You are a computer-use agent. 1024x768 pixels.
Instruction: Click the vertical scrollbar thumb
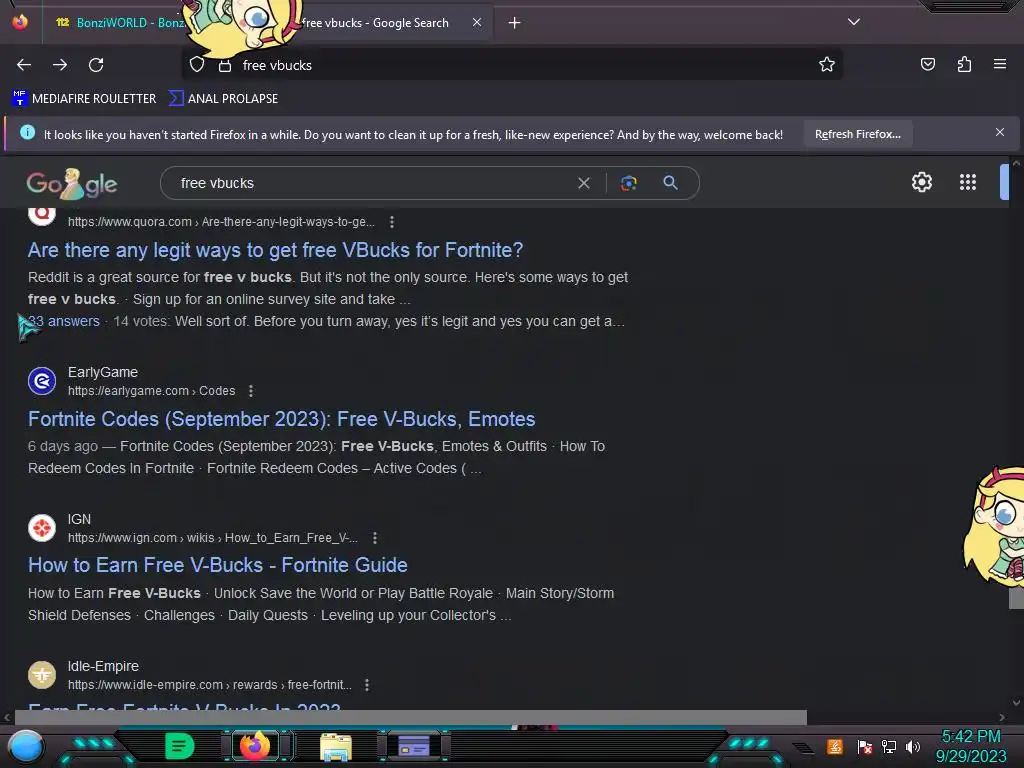(1016, 598)
